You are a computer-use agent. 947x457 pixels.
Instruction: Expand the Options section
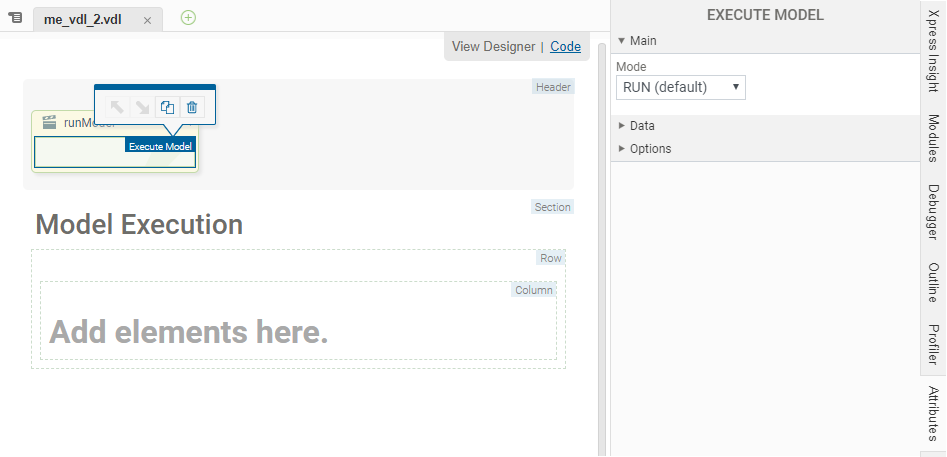[x=650, y=149]
